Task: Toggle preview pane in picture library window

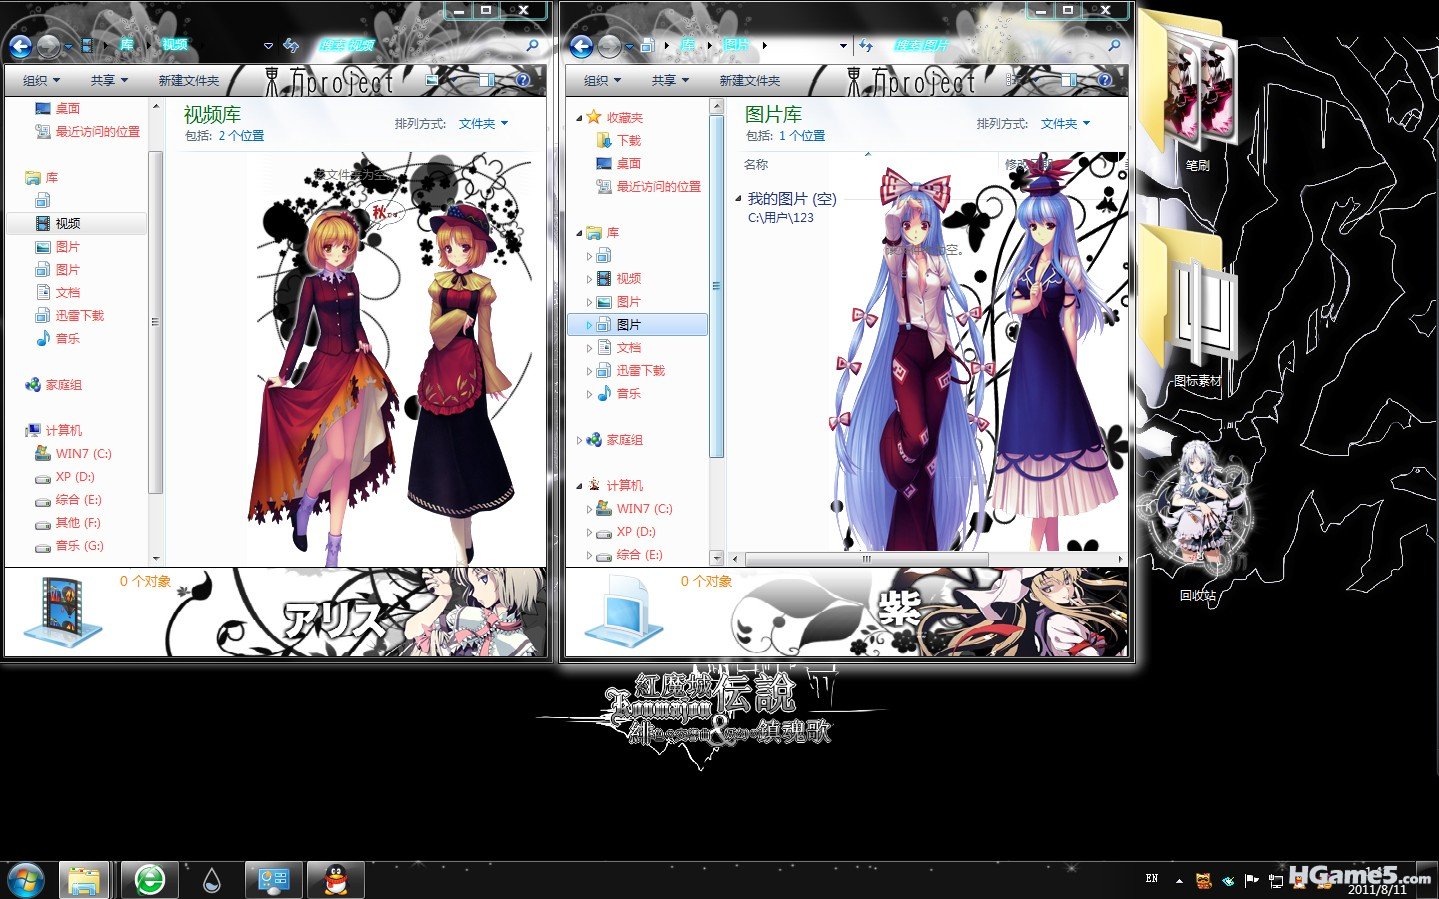Action: click(1069, 80)
